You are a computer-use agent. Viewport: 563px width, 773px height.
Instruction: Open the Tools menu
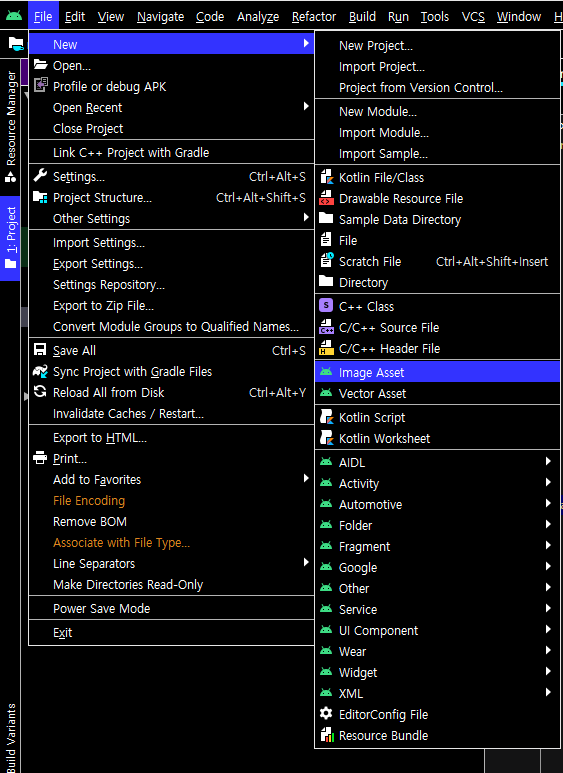tap(435, 17)
